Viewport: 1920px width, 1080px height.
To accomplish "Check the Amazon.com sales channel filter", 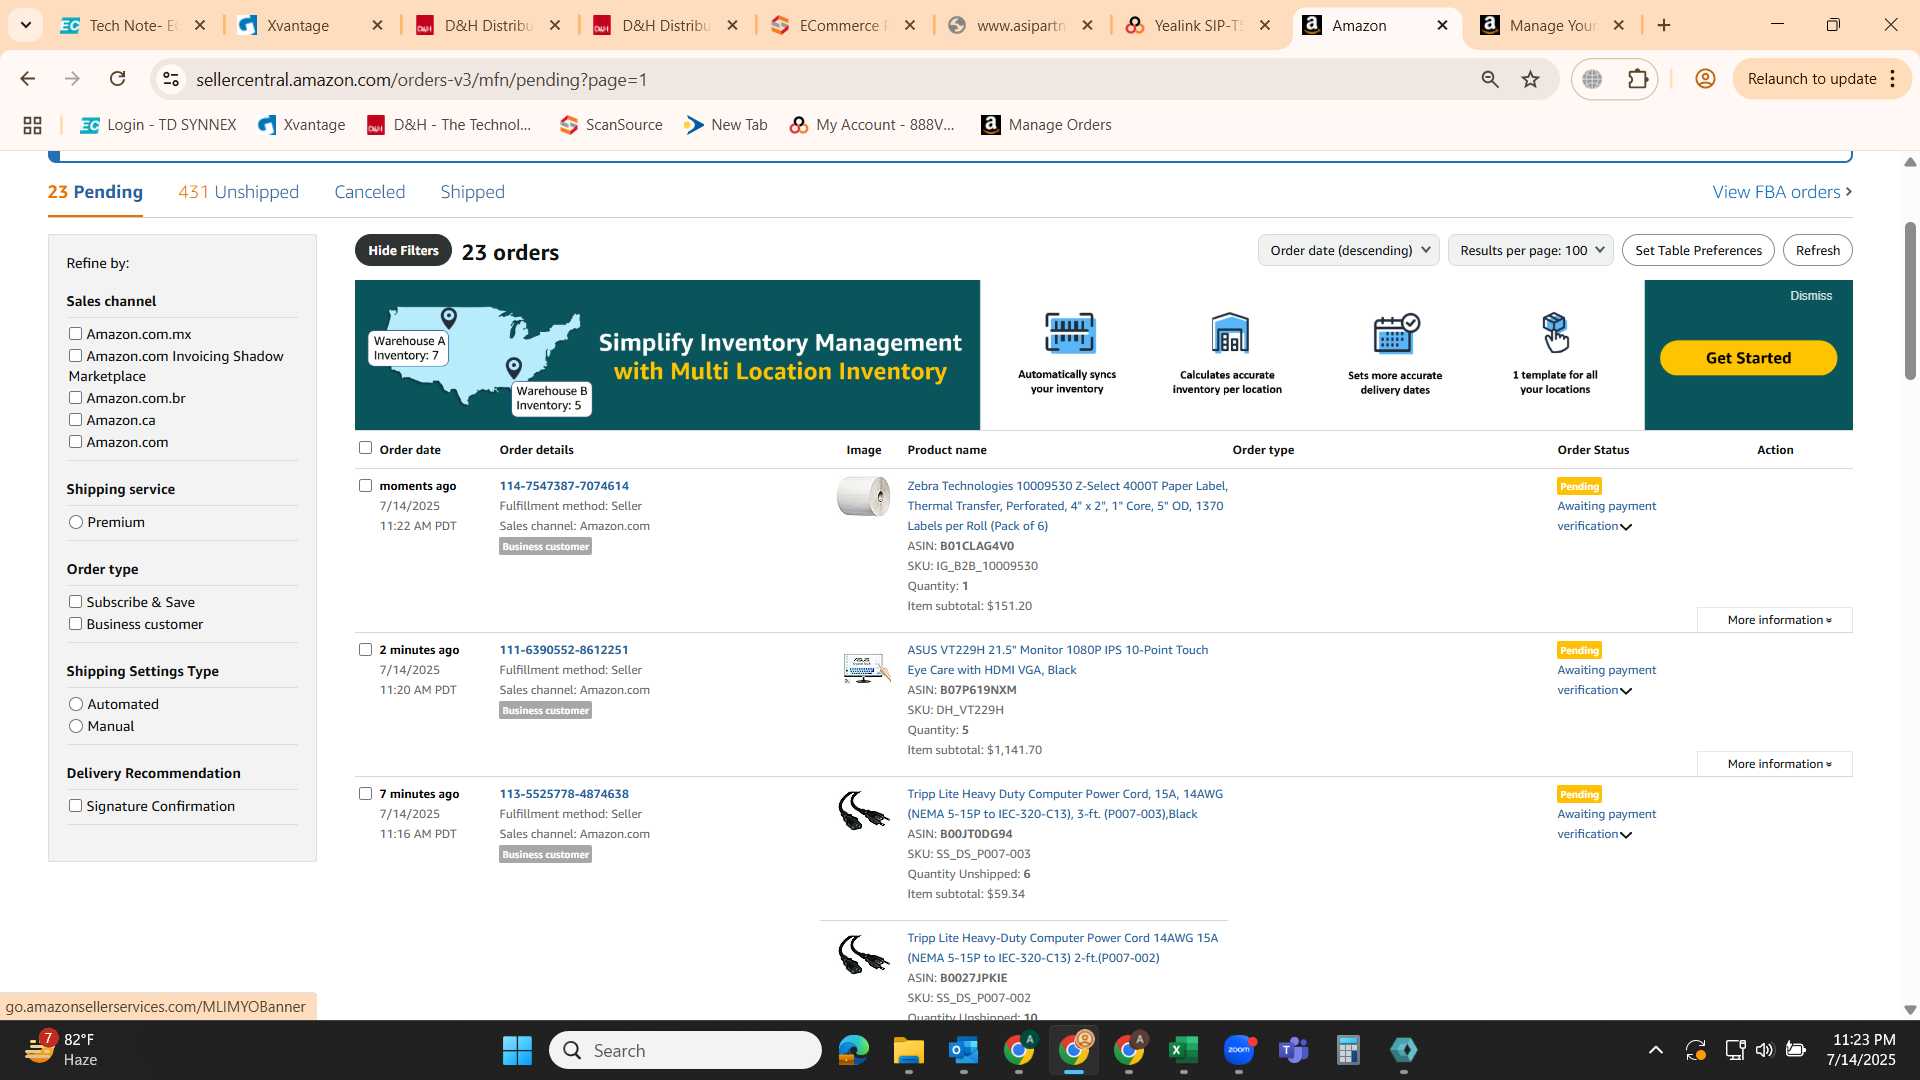I will coord(75,441).
